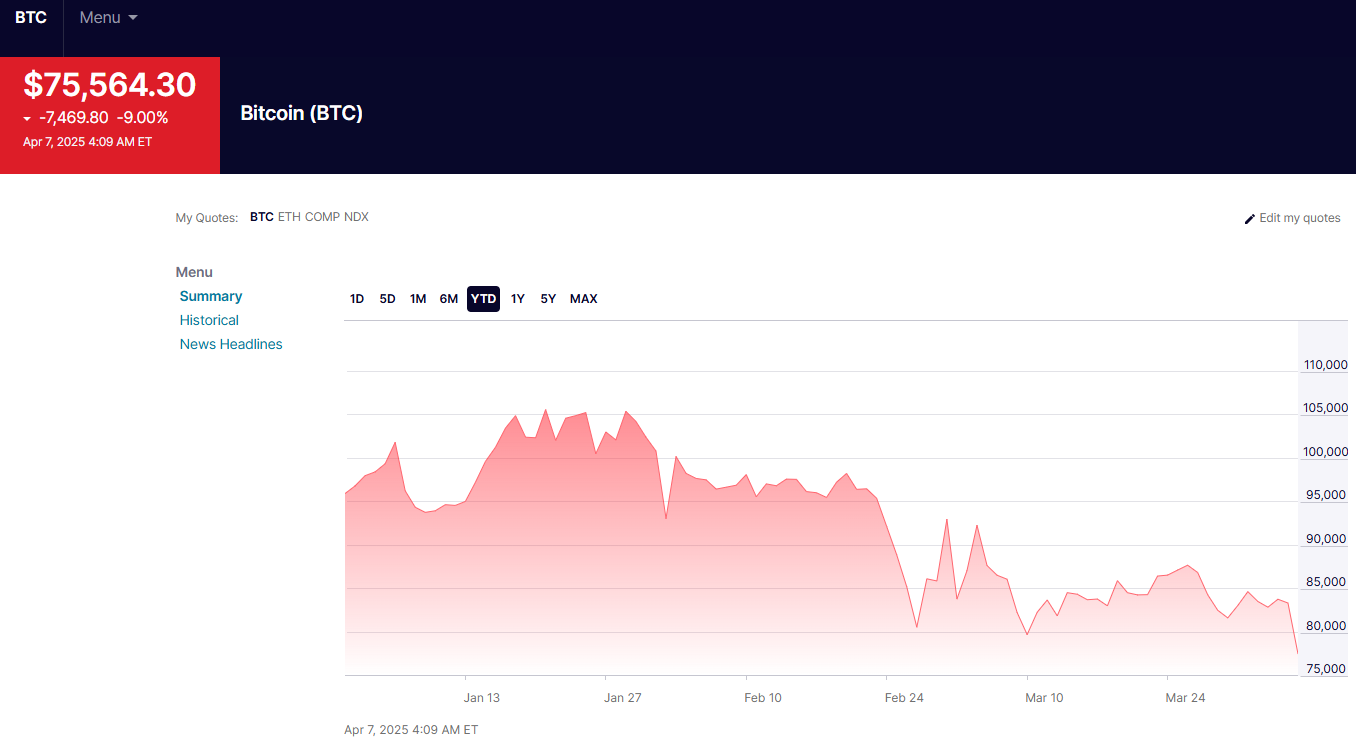The height and width of the screenshot is (754, 1356).
Task: Click the pencil icon beside Edit my quotes
Action: click(1249, 219)
